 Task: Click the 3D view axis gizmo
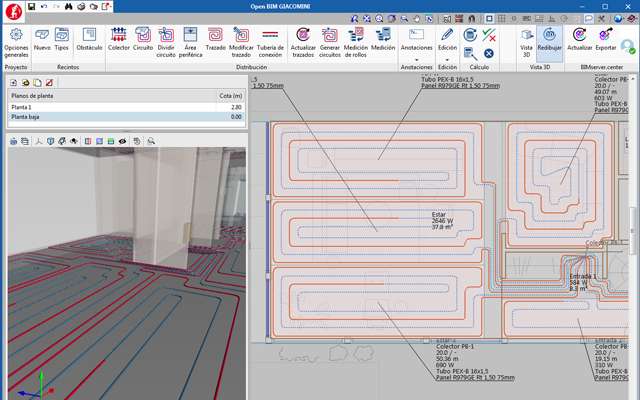pyautogui.click(x=39, y=386)
